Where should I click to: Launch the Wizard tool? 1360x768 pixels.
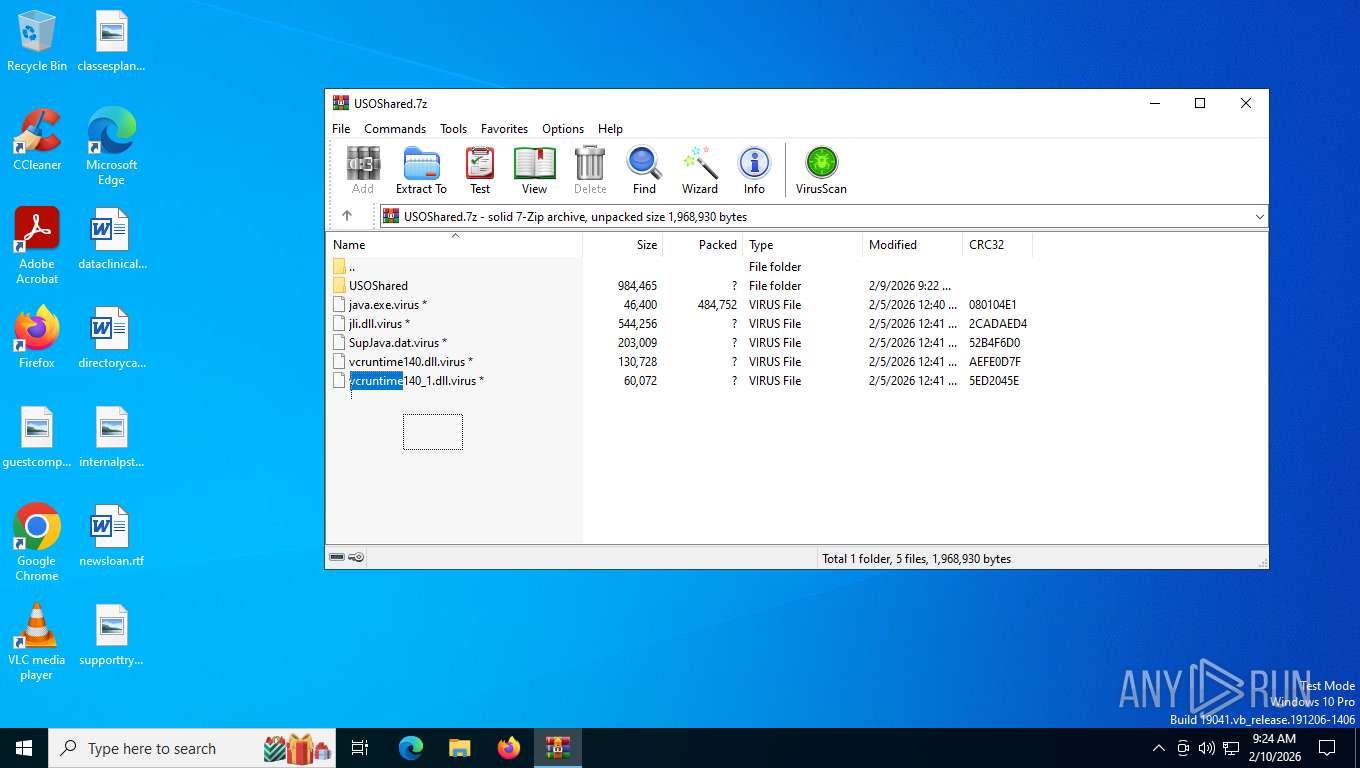[700, 170]
